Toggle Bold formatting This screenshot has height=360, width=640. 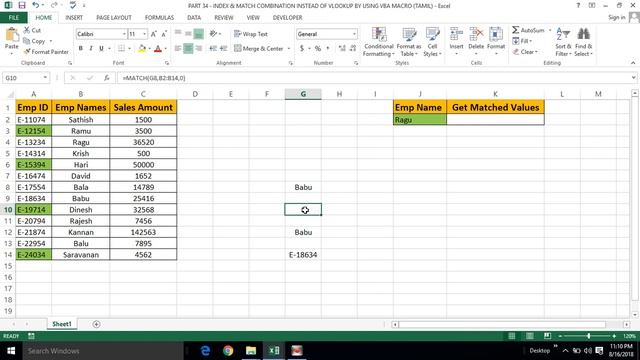81,49
